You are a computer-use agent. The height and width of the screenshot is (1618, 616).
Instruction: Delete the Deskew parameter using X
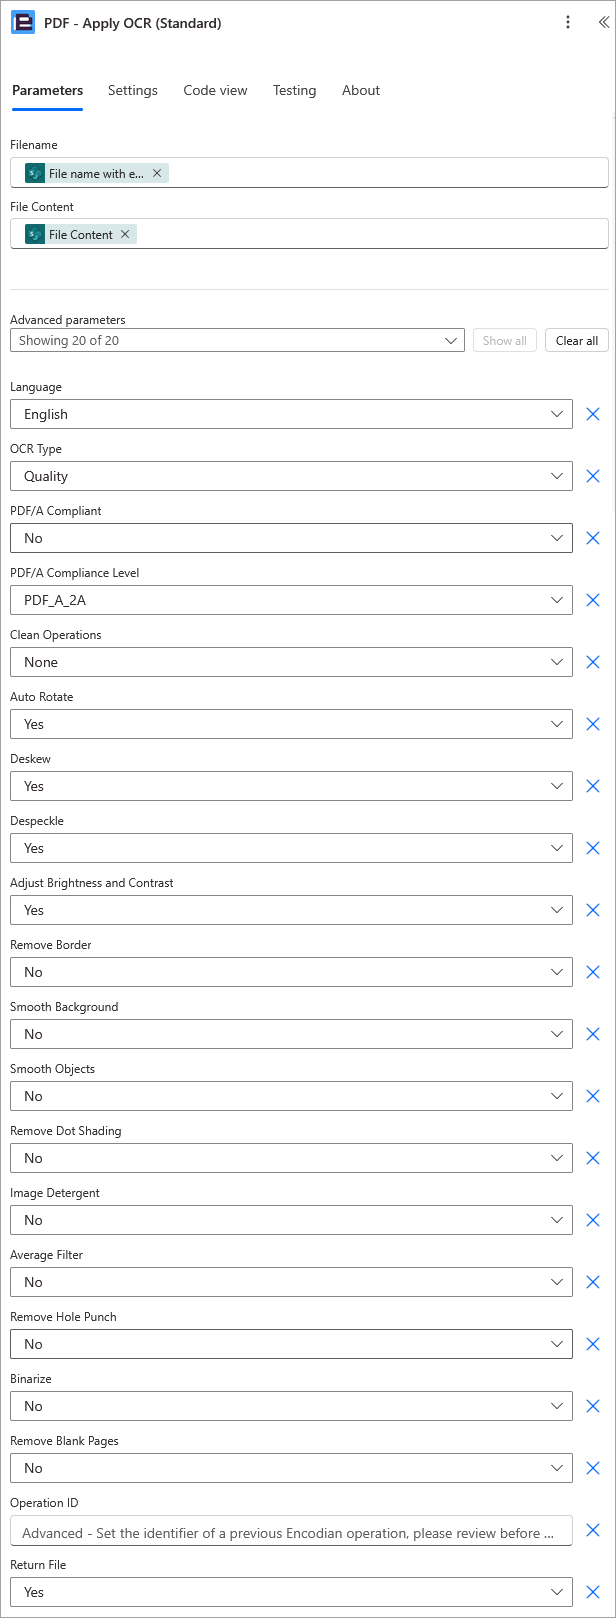point(593,786)
